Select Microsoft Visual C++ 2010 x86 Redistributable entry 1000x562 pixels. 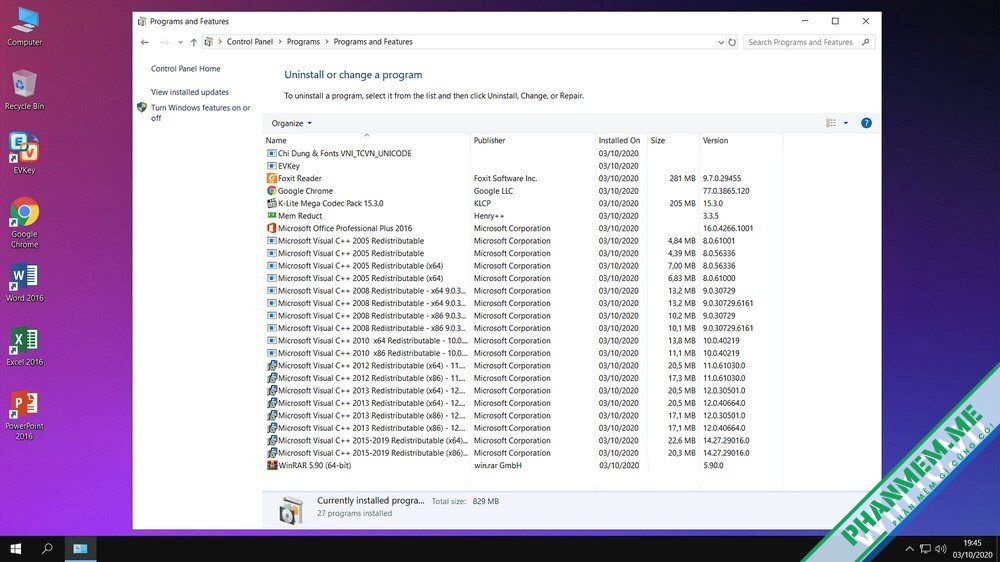372,353
